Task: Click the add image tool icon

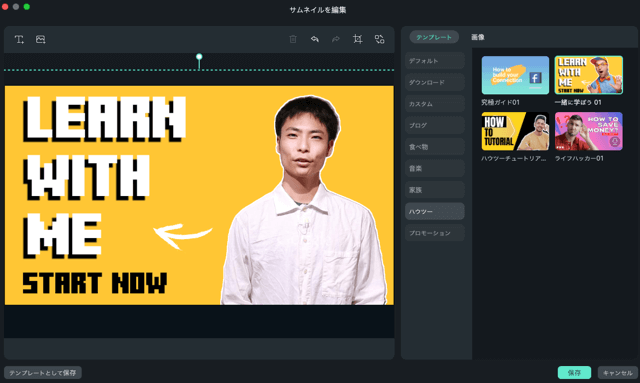Action: [40, 39]
